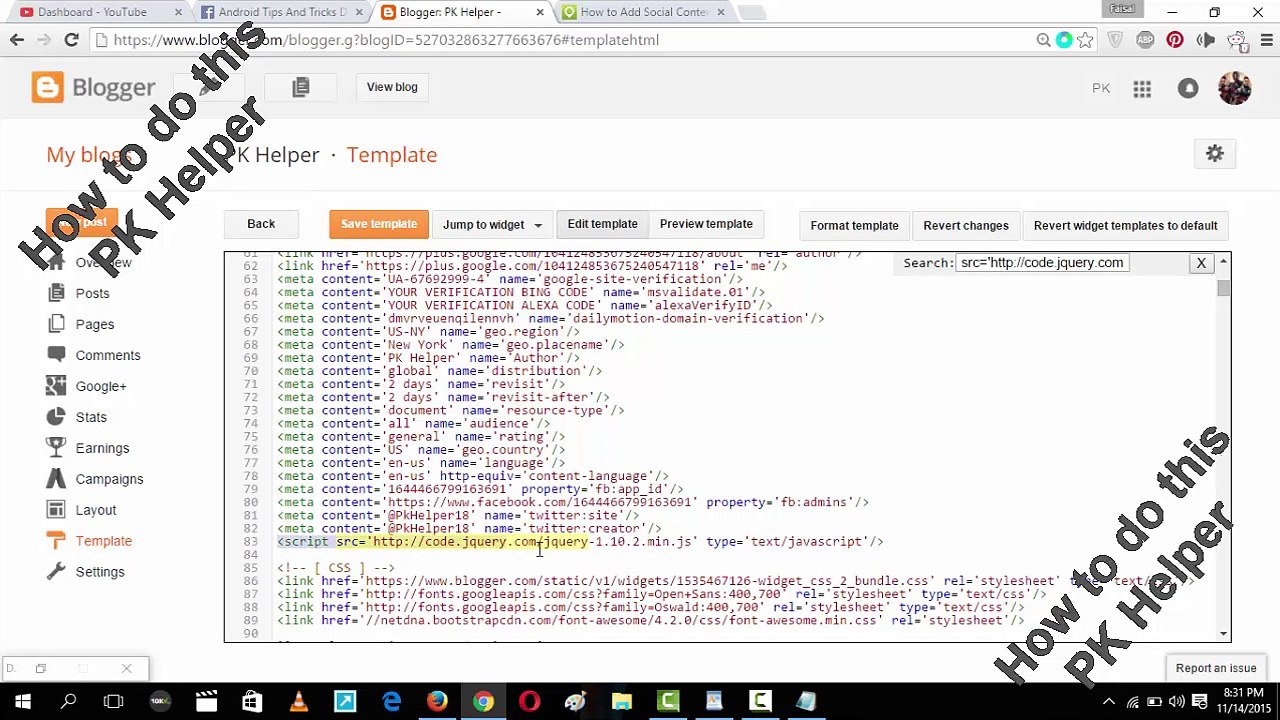Open the Google apps grid
1280x720 pixels.
tap(1142, 89)
